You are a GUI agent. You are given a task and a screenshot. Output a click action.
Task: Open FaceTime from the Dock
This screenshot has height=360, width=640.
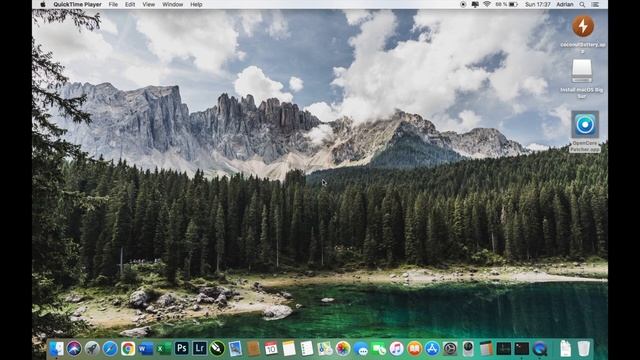(x=379, y=349)
